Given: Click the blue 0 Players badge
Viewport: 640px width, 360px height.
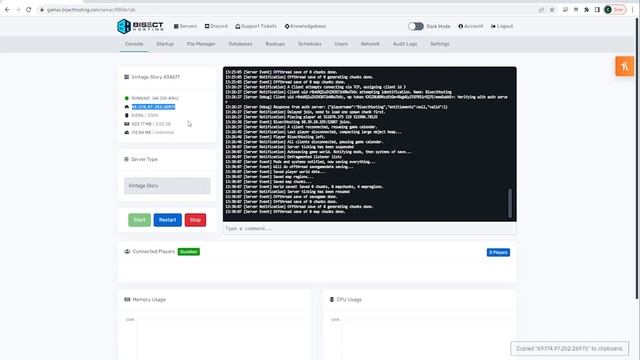Looking at the screenshot, I should pyautogui.click(x=498, y=253).
